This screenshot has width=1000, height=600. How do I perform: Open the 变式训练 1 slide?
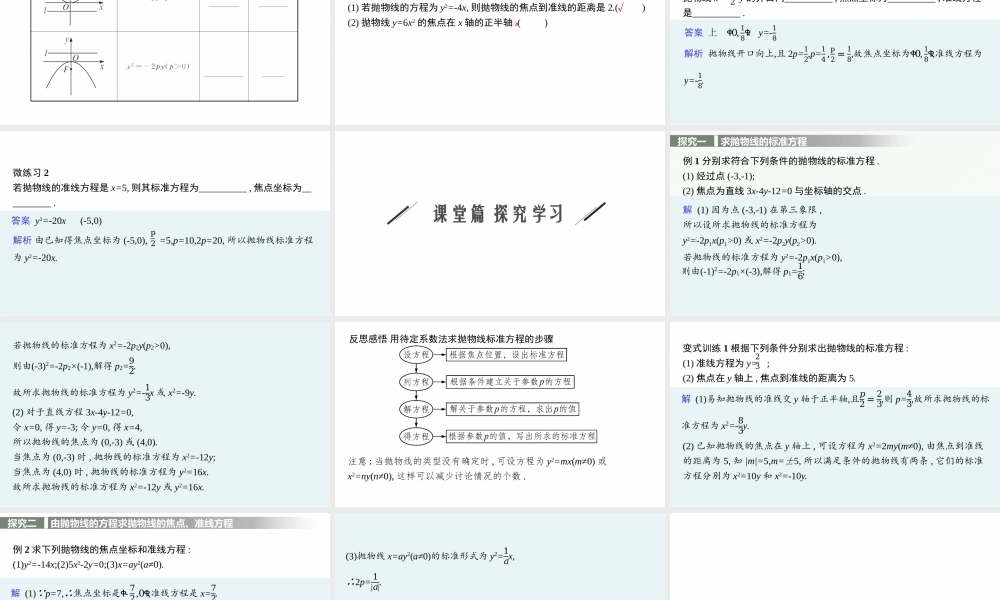pyautogui.click(x=834, y=415)
